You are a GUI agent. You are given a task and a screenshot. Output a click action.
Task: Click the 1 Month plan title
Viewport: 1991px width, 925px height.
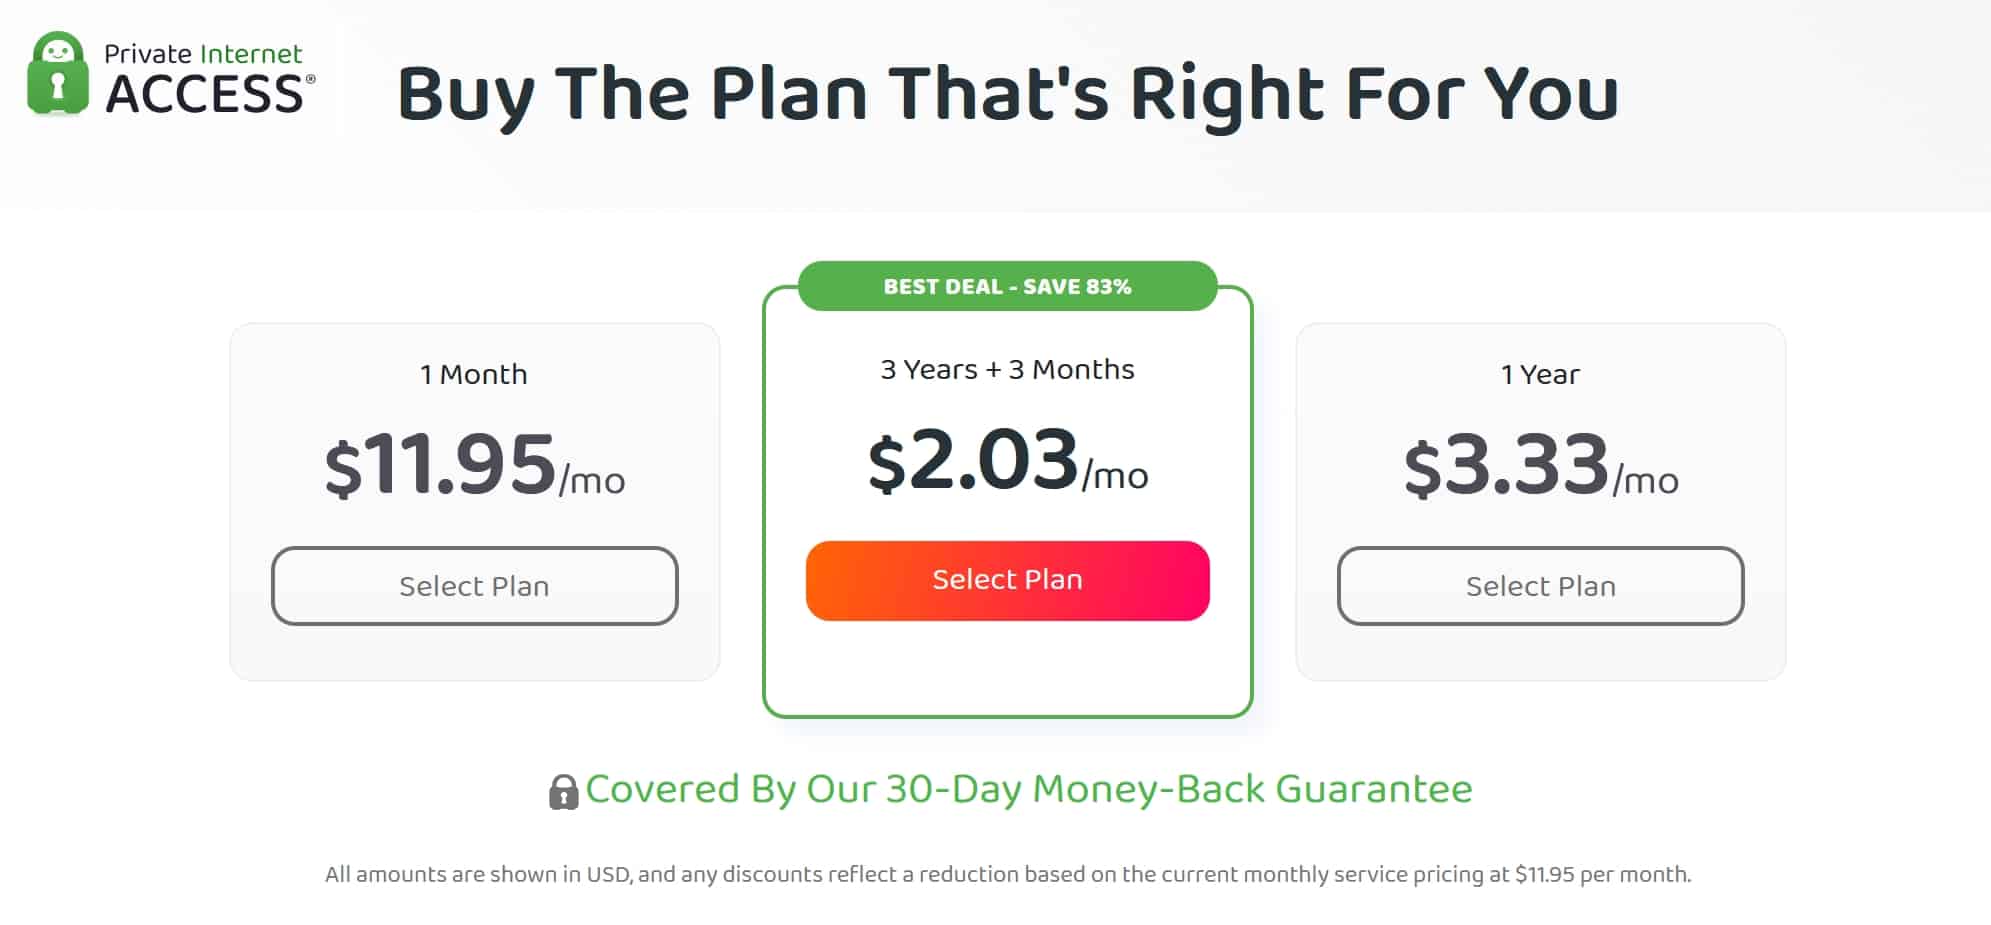pos(474,374)
